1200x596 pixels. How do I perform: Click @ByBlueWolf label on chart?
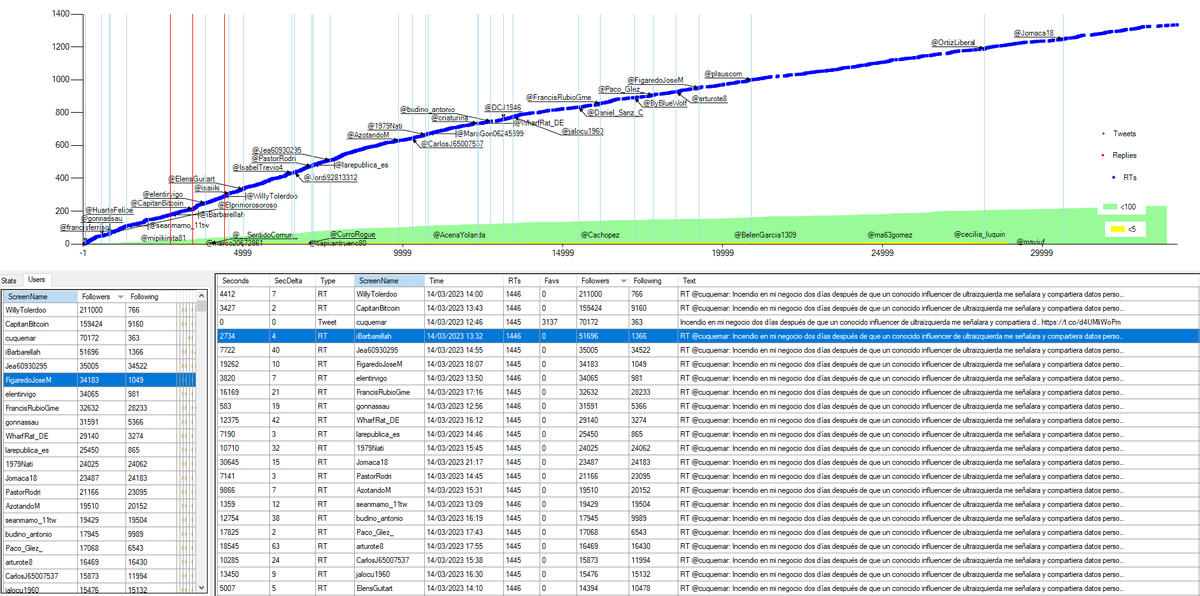click(663, 103)
